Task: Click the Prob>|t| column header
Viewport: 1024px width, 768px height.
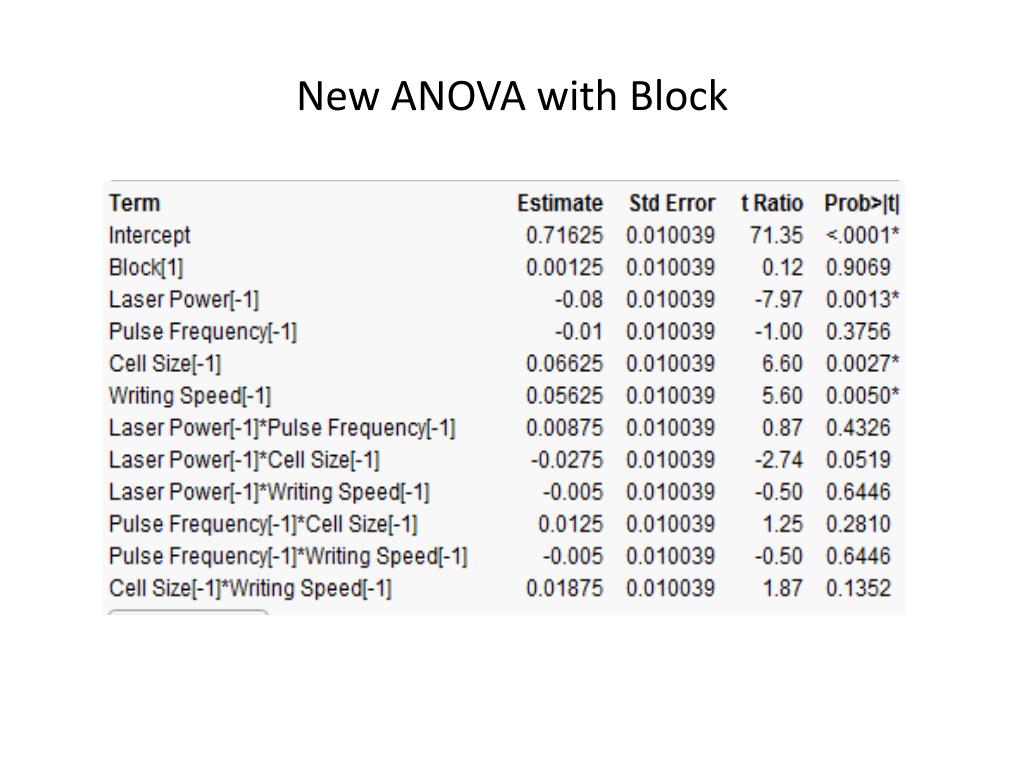Action: [x=861, y=203]
